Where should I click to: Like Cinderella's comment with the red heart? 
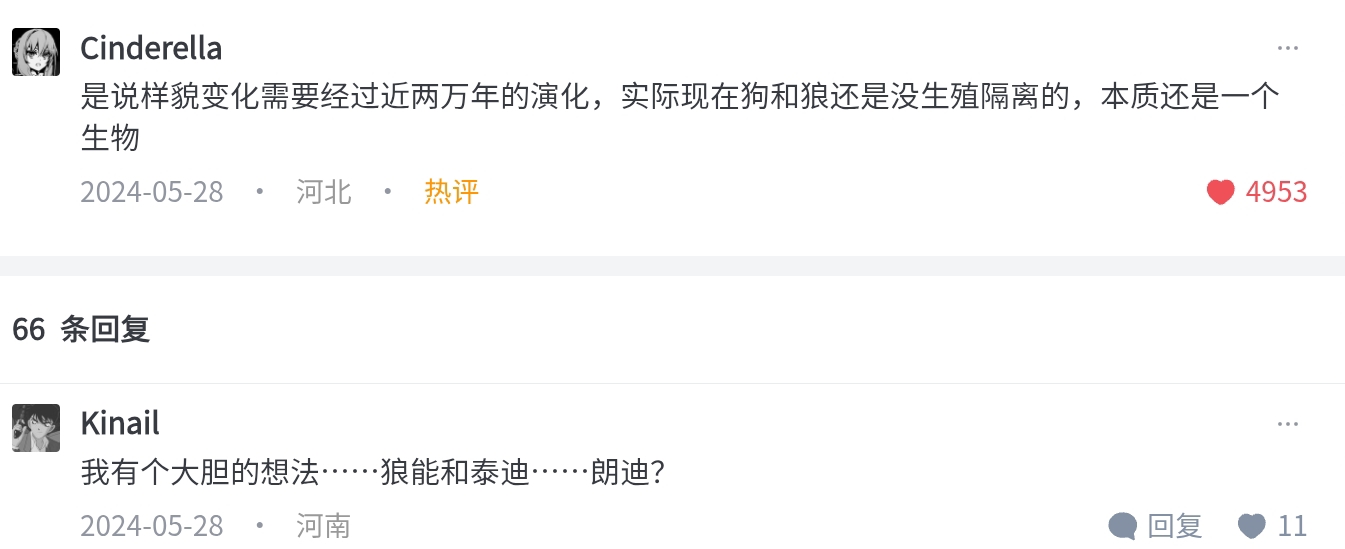(1220, 192)
